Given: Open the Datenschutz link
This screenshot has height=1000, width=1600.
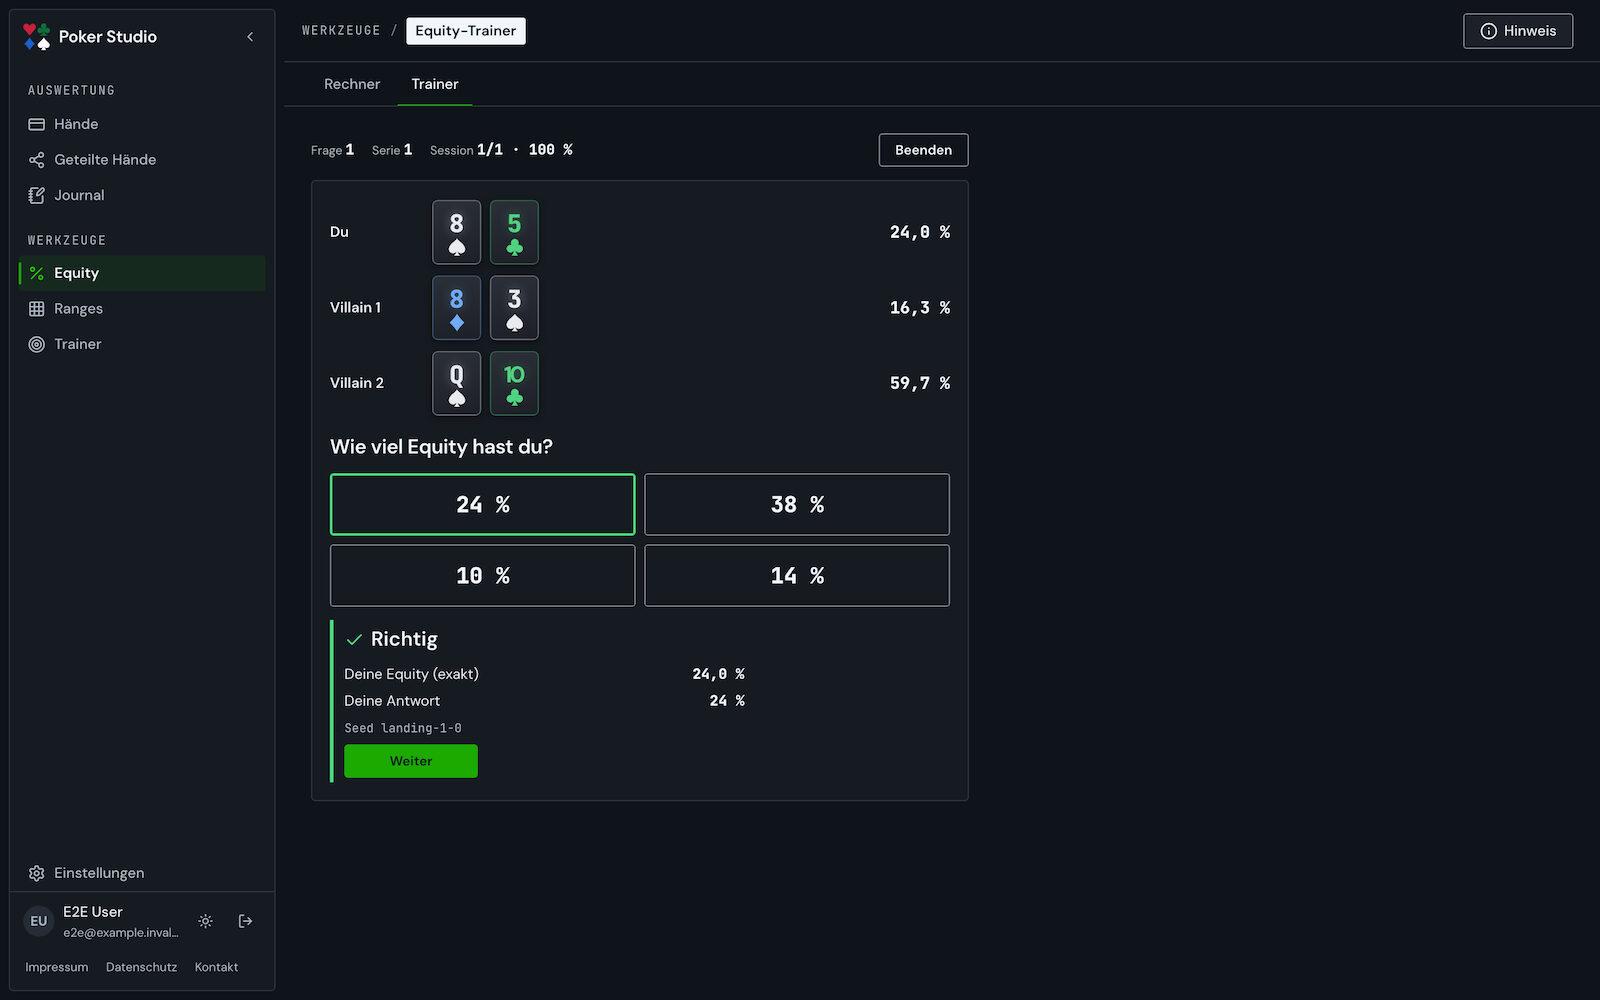Looking at the screenshot, I should [142, 967].
